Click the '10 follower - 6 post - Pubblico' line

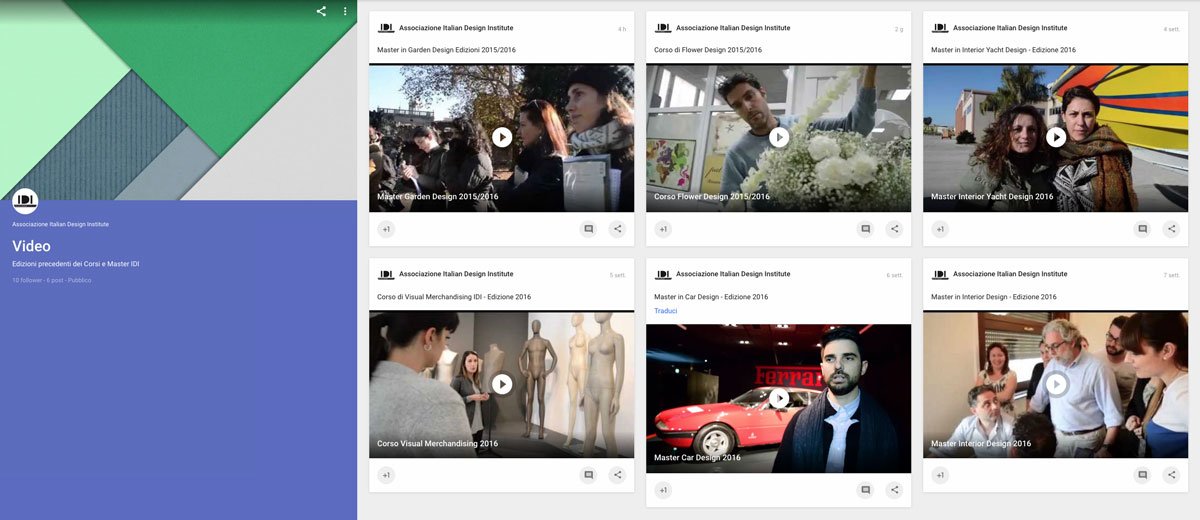point(51,280)
